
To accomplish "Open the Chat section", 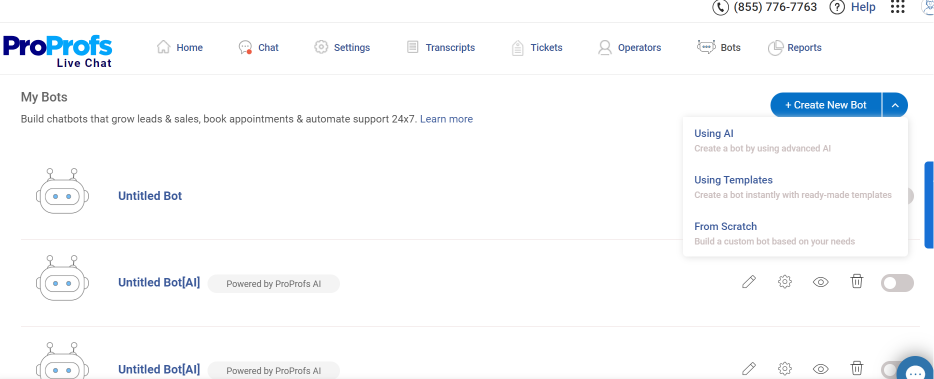I will [x=258, y=48].
